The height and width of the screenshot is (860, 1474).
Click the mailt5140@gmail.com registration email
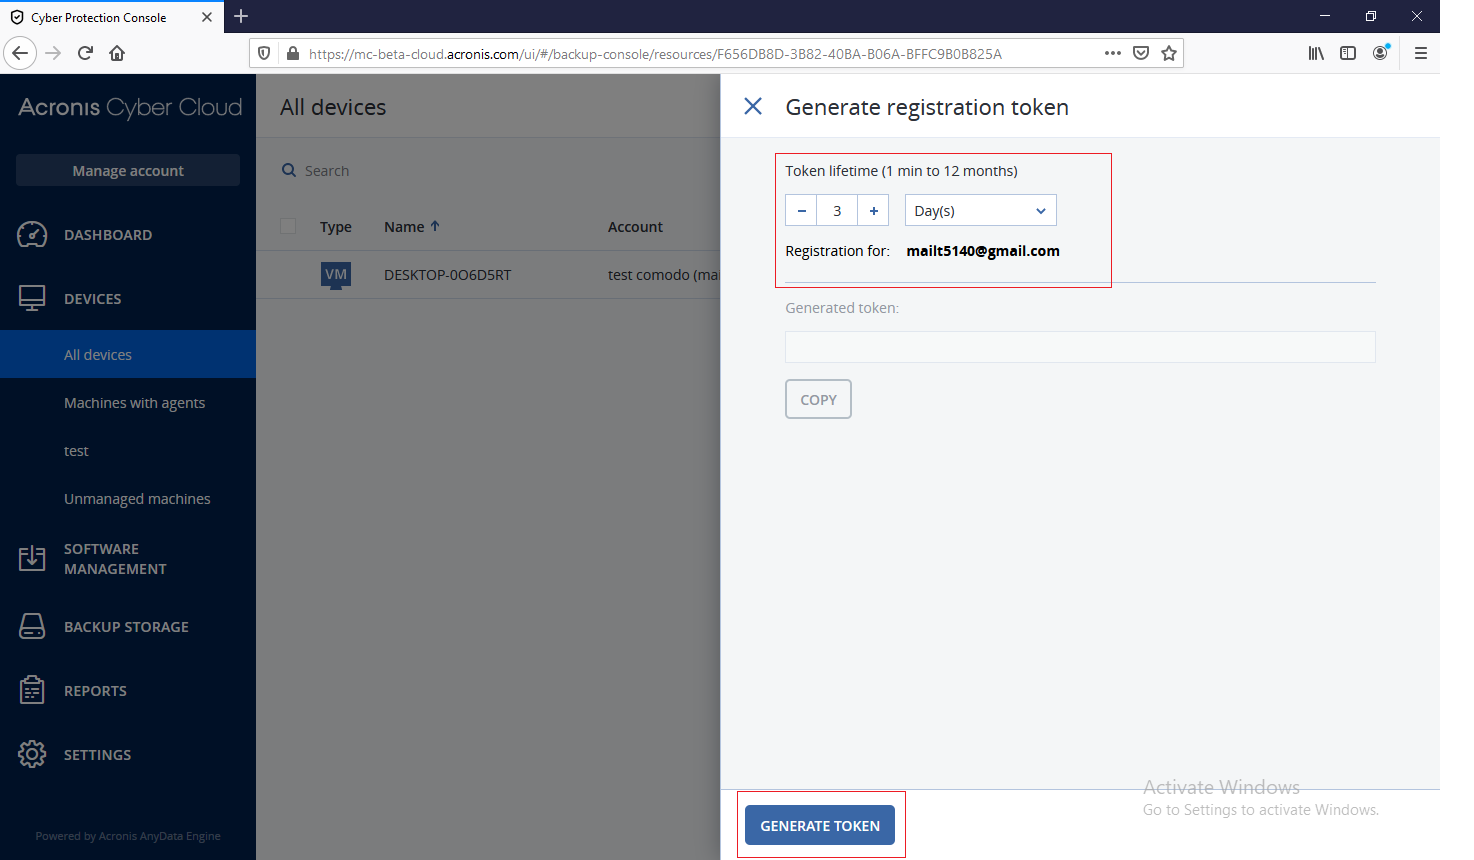[983, 251]
